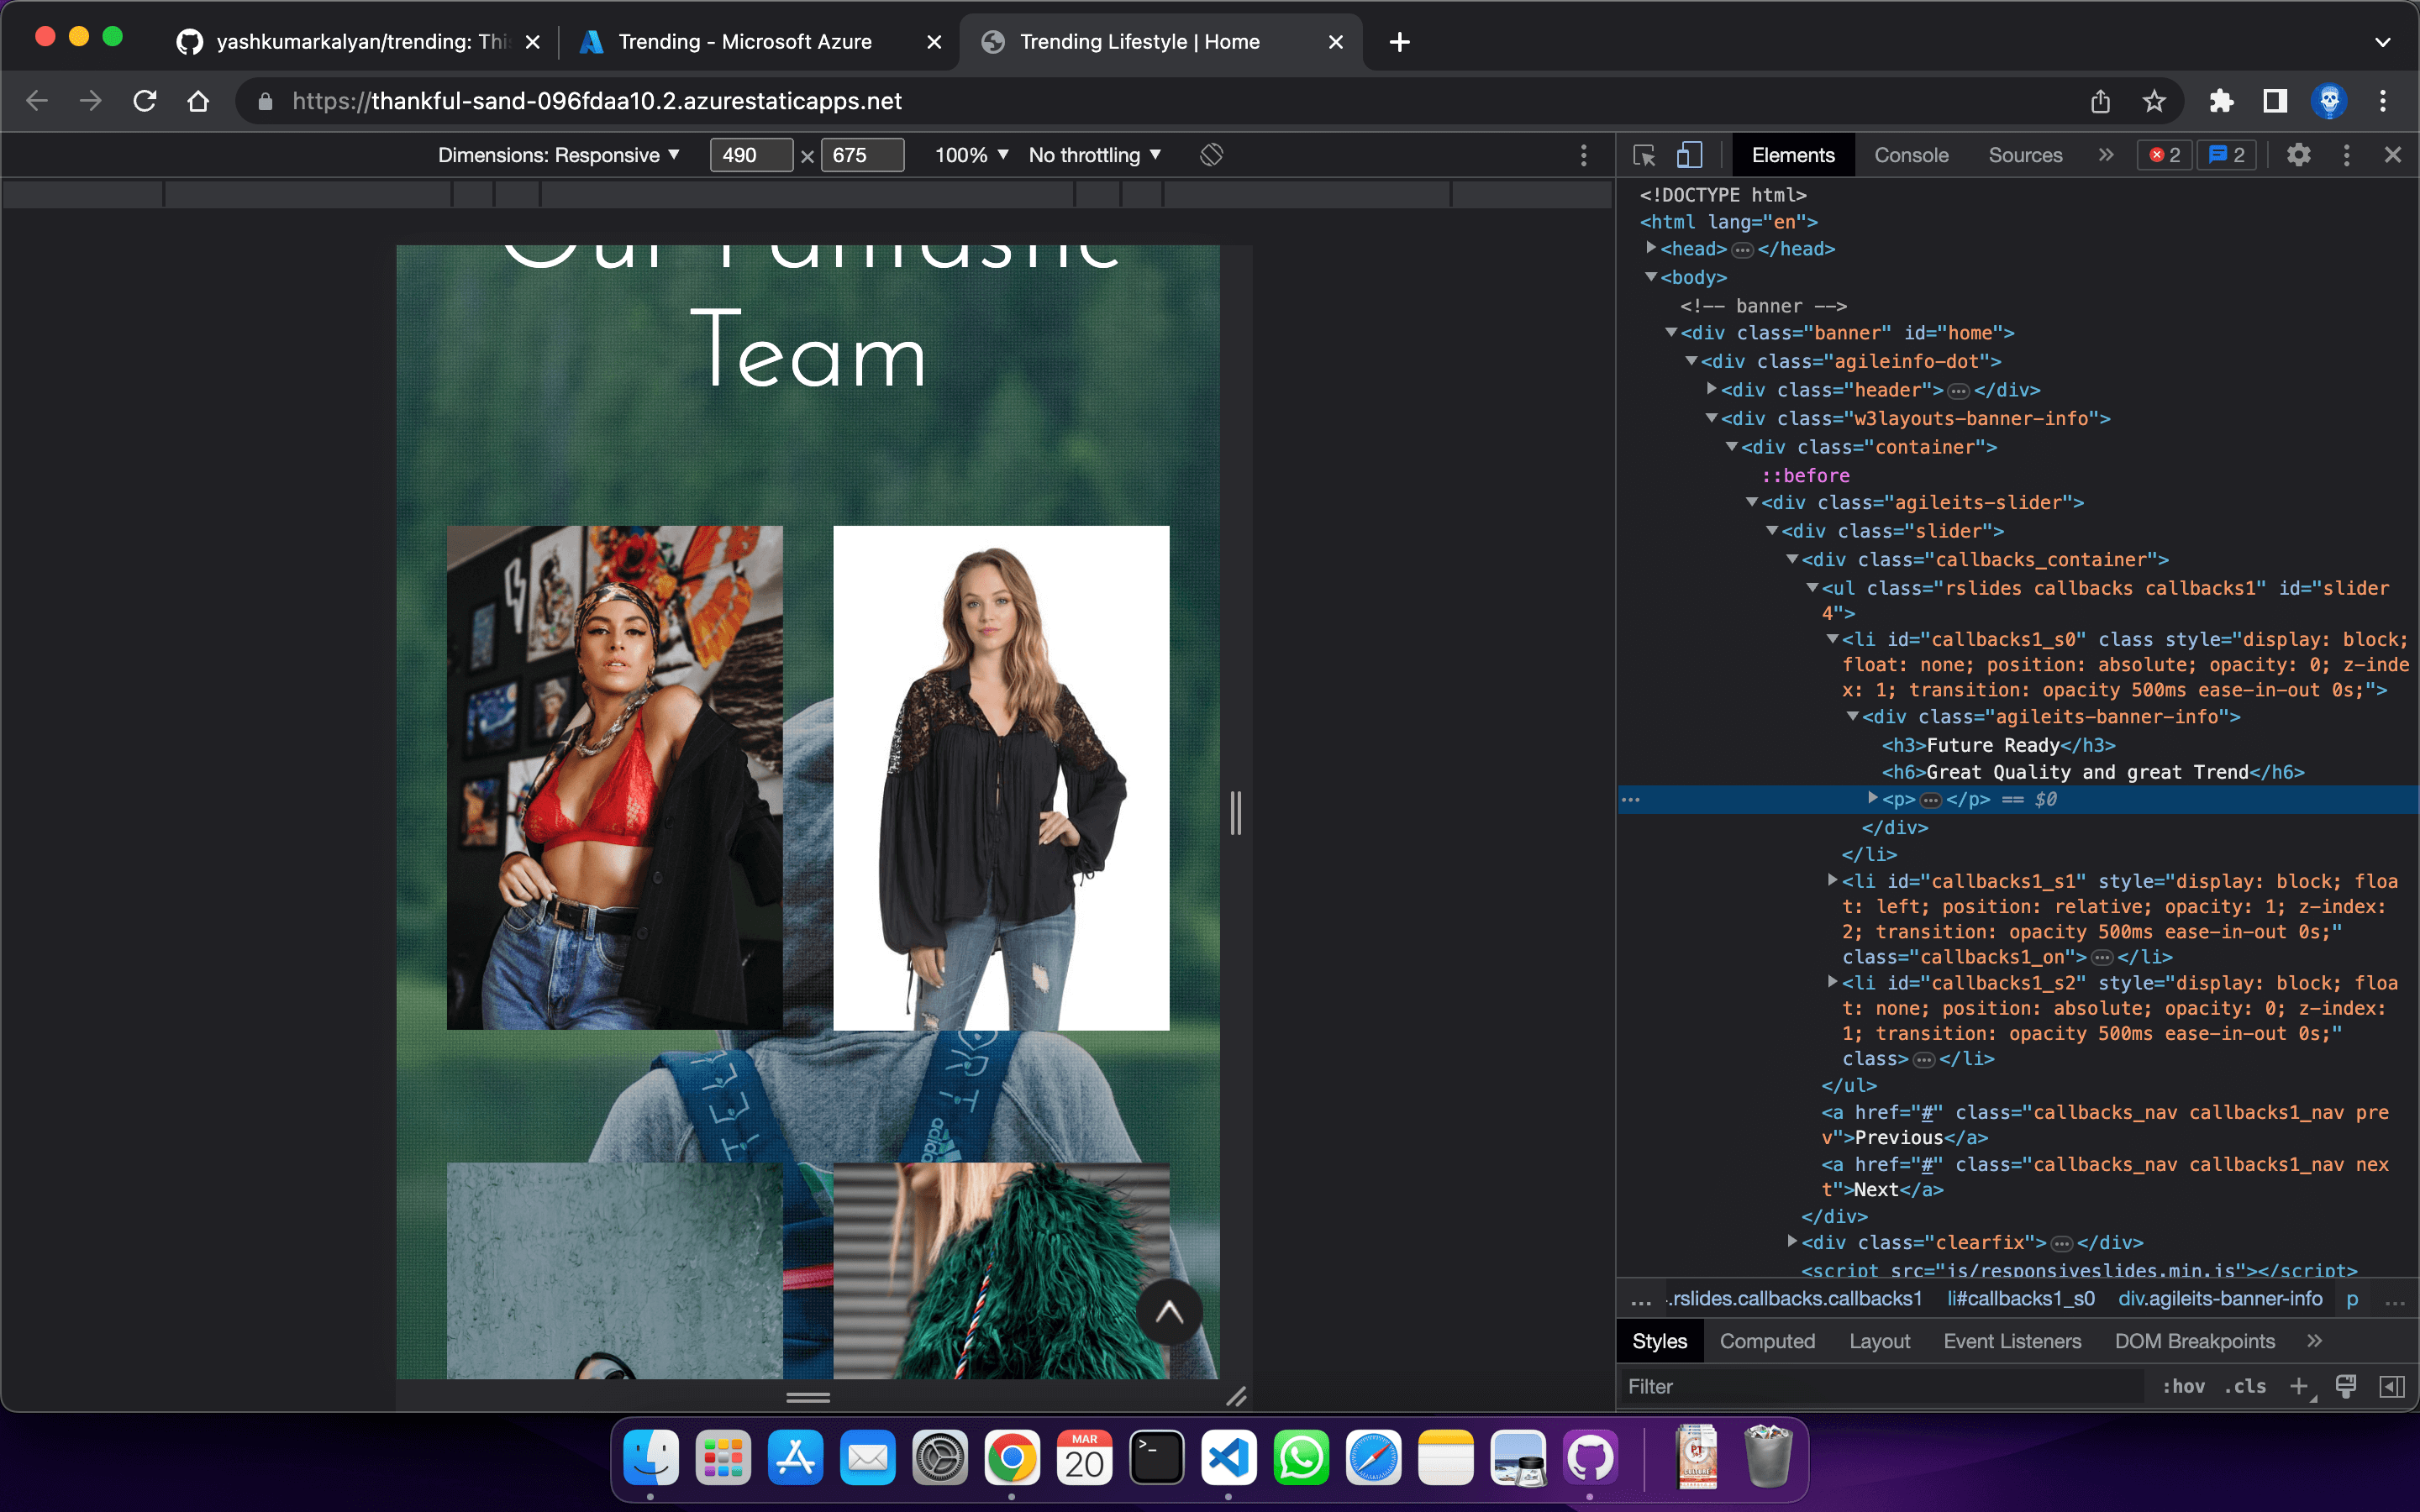Open the Computed styles tab
Image resolution: width=2420 pixels, height=1512 pixels.
(x=1767, y=1341)
